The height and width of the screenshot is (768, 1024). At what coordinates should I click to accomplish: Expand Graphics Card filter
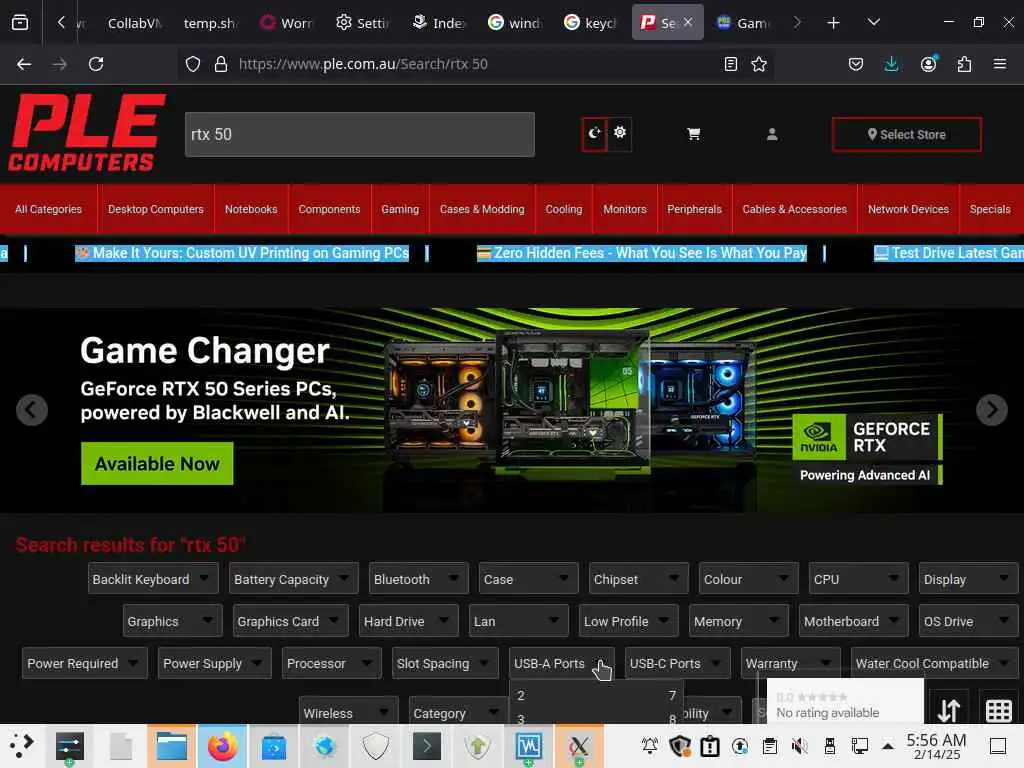point(290,621)
